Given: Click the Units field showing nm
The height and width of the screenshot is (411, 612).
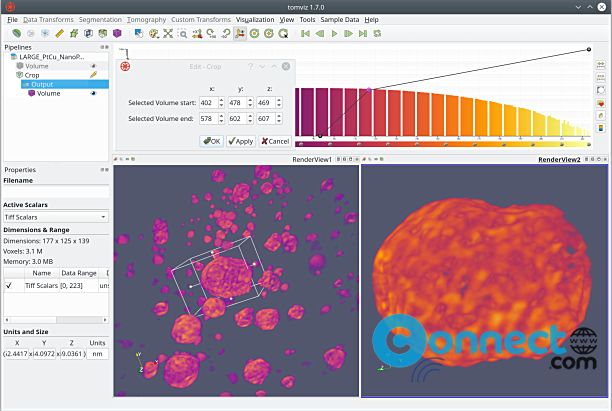Looking at the screenshot, I should click(x=97, y=354).
